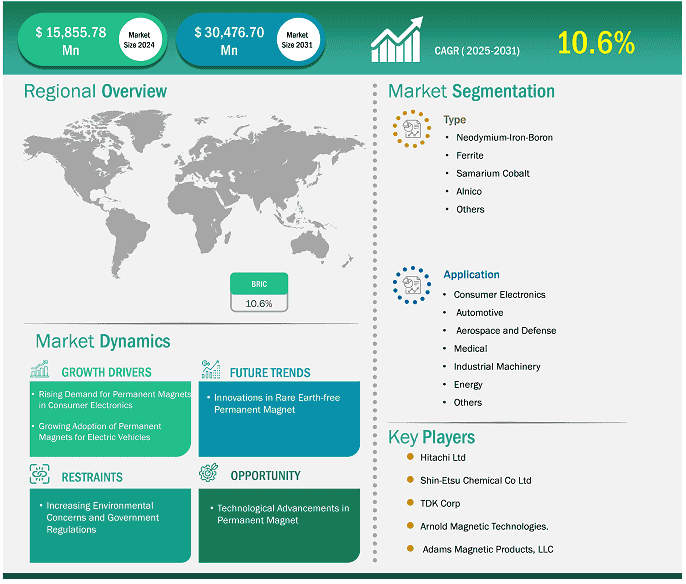
Task: Click the orange bullet beside Arnold Magnetic Technologies
Action: coord(410,525)
